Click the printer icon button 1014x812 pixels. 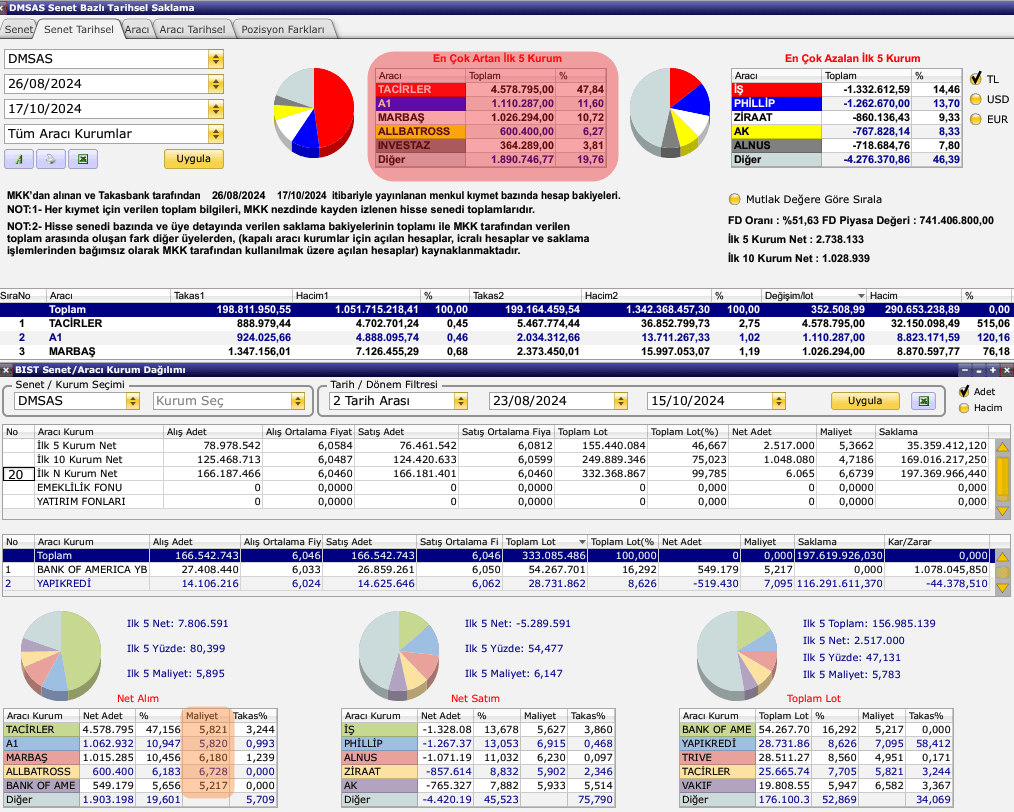pos(50,159)
